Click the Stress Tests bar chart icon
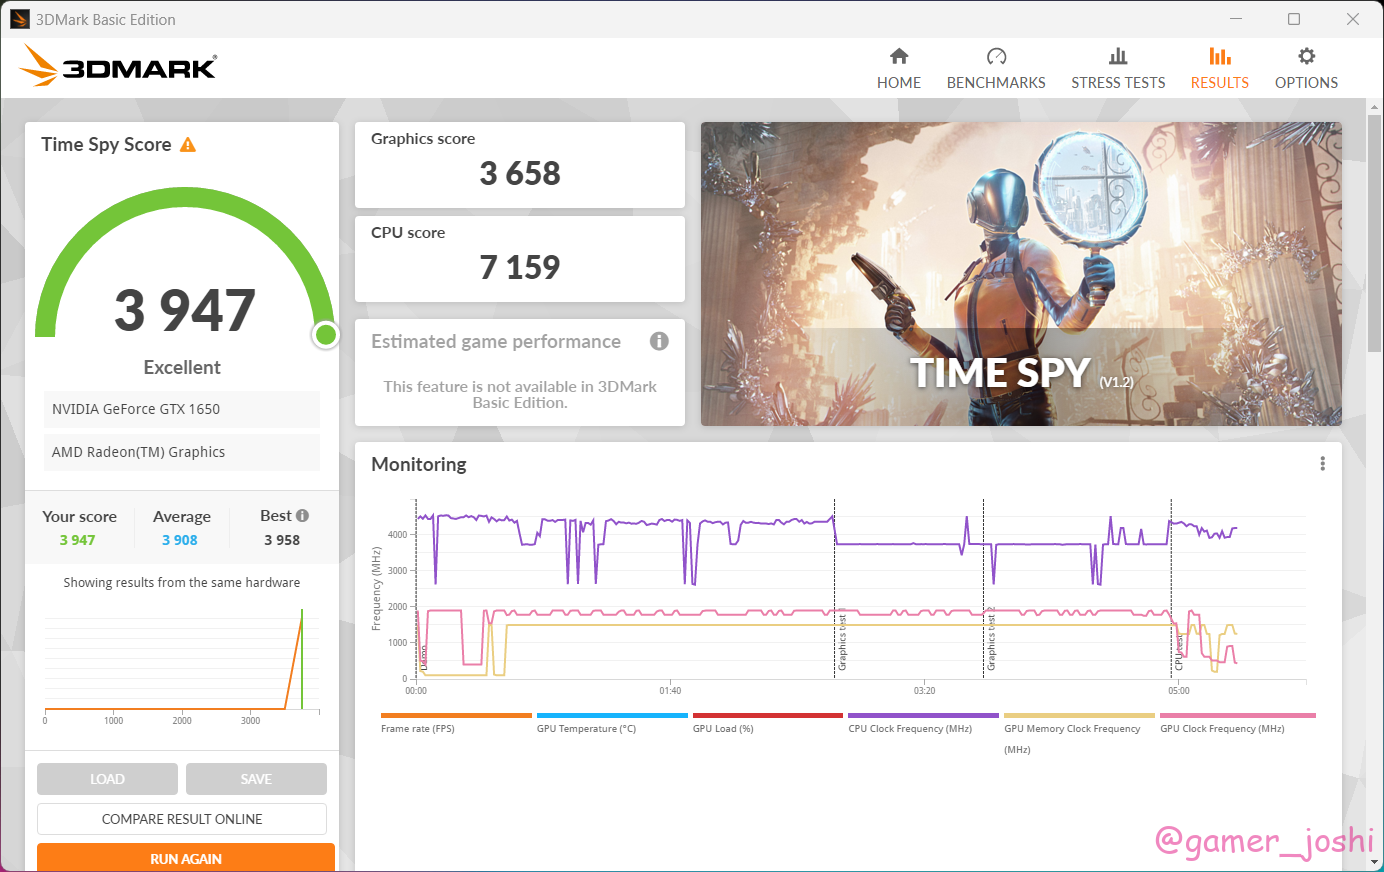 coord(1118,56)
